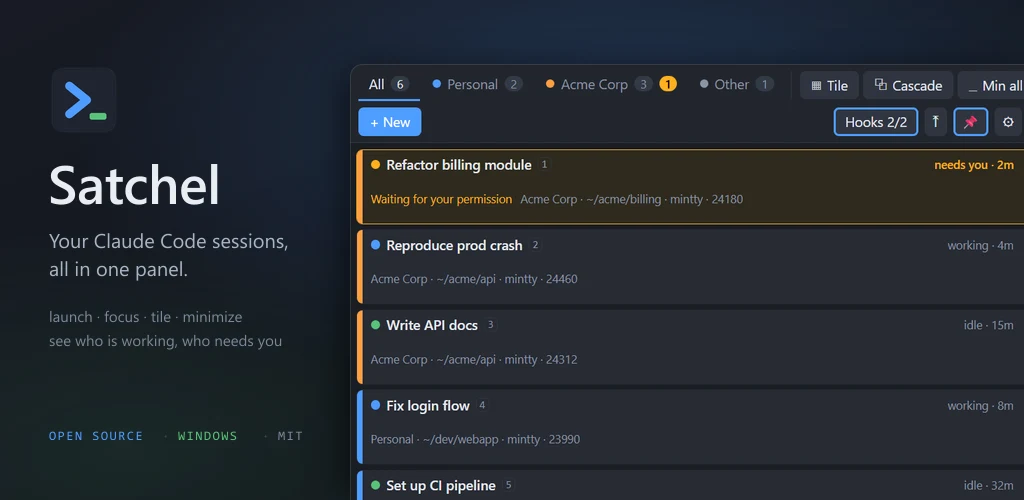Click the MIT license label
Screen dimensions: 1024x500
(x=290, y=436)
